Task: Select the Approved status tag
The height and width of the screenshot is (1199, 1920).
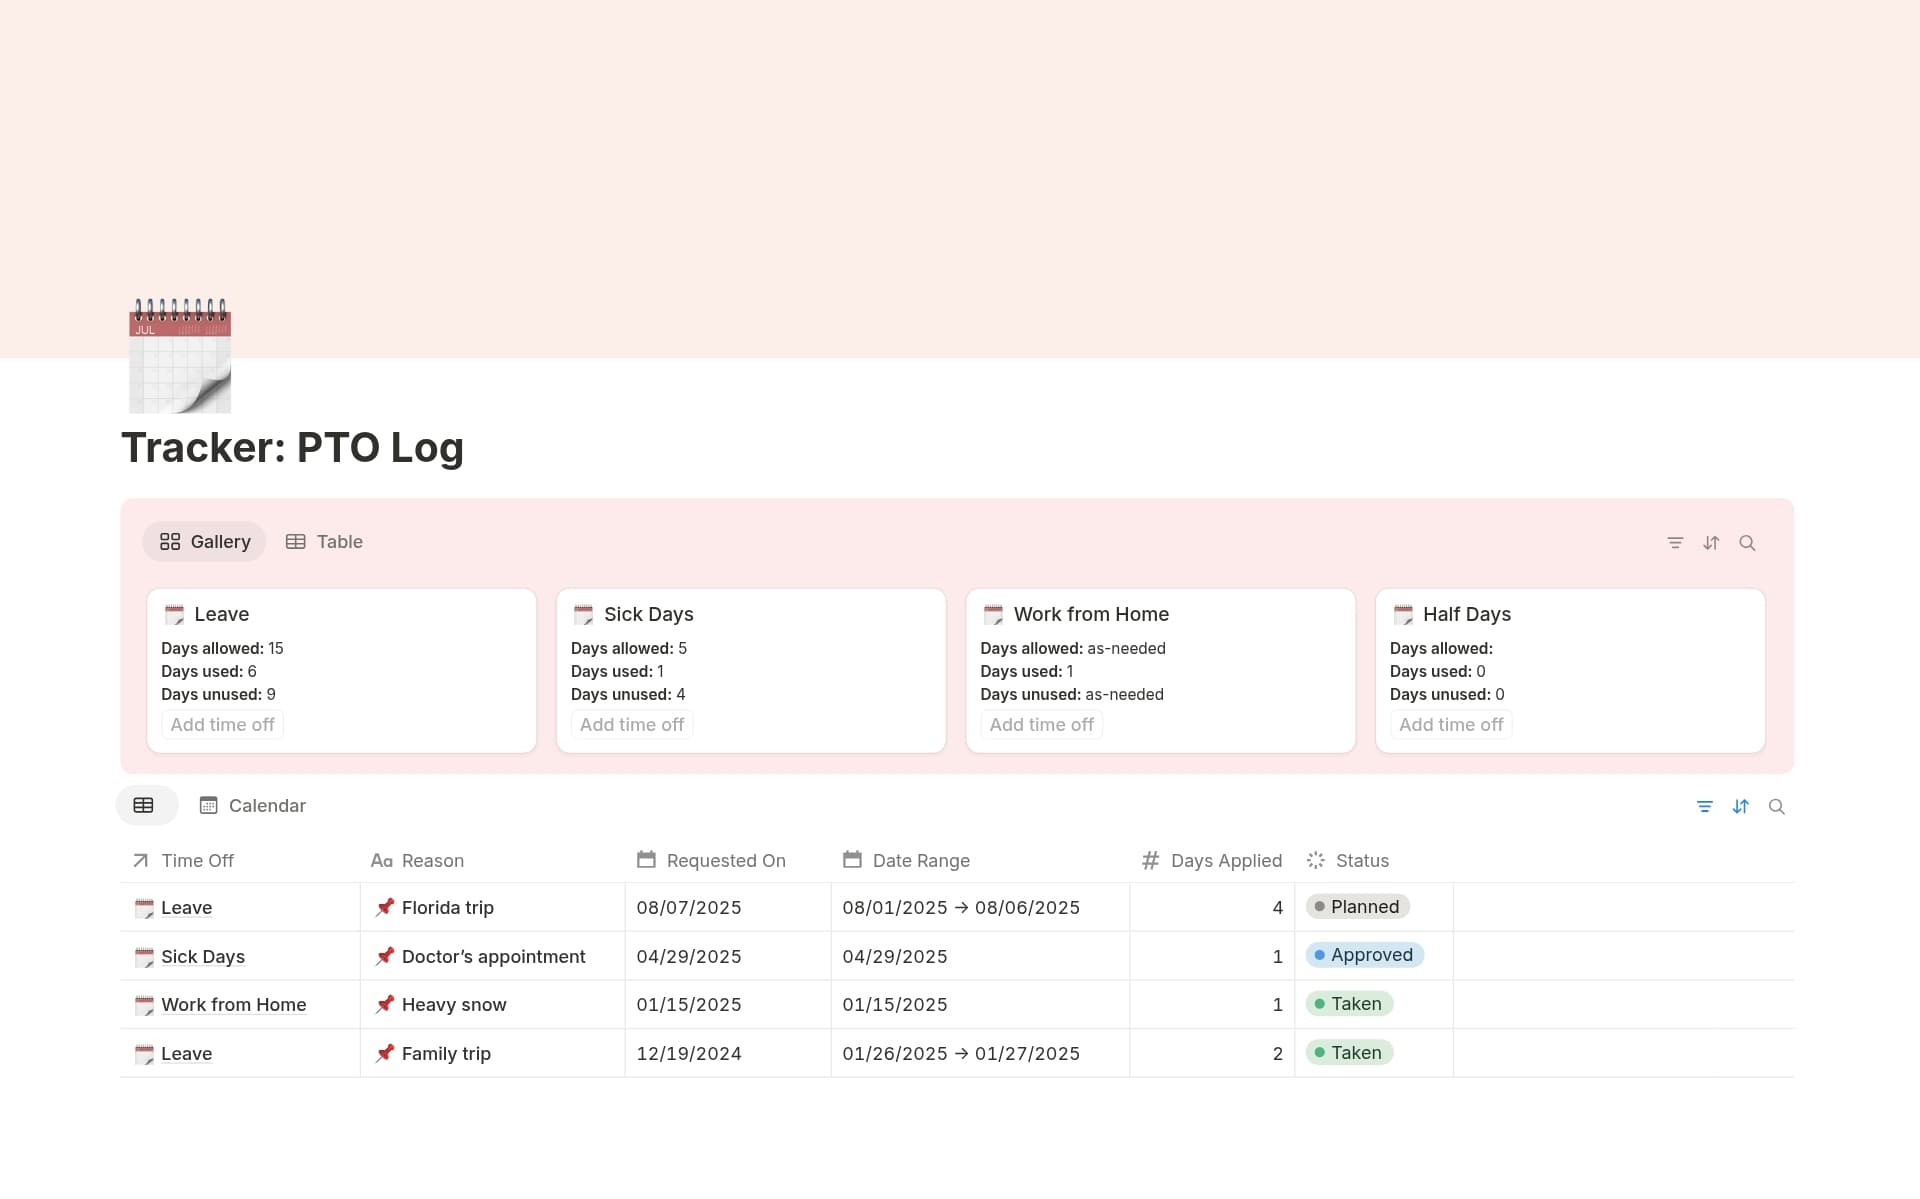Action: pos(1365,954)
